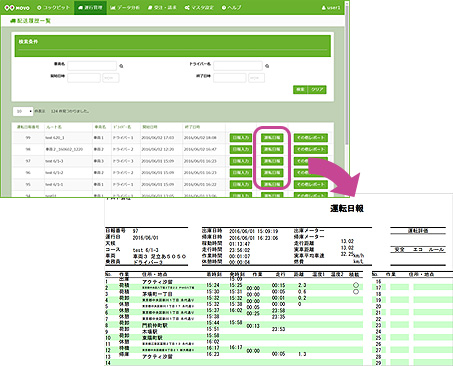Open the データ分析 menu
Image resolution: width=453 pixels, height=366 pixels.
[x=125, y=7]
